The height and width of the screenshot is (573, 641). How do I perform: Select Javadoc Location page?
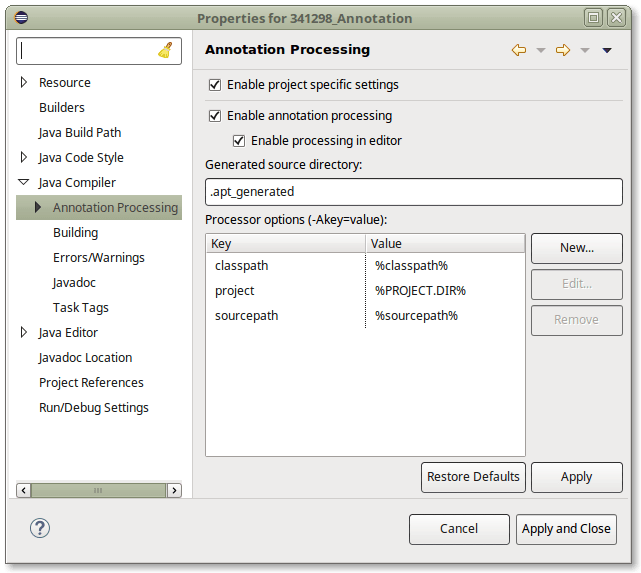tap(85, 358)
